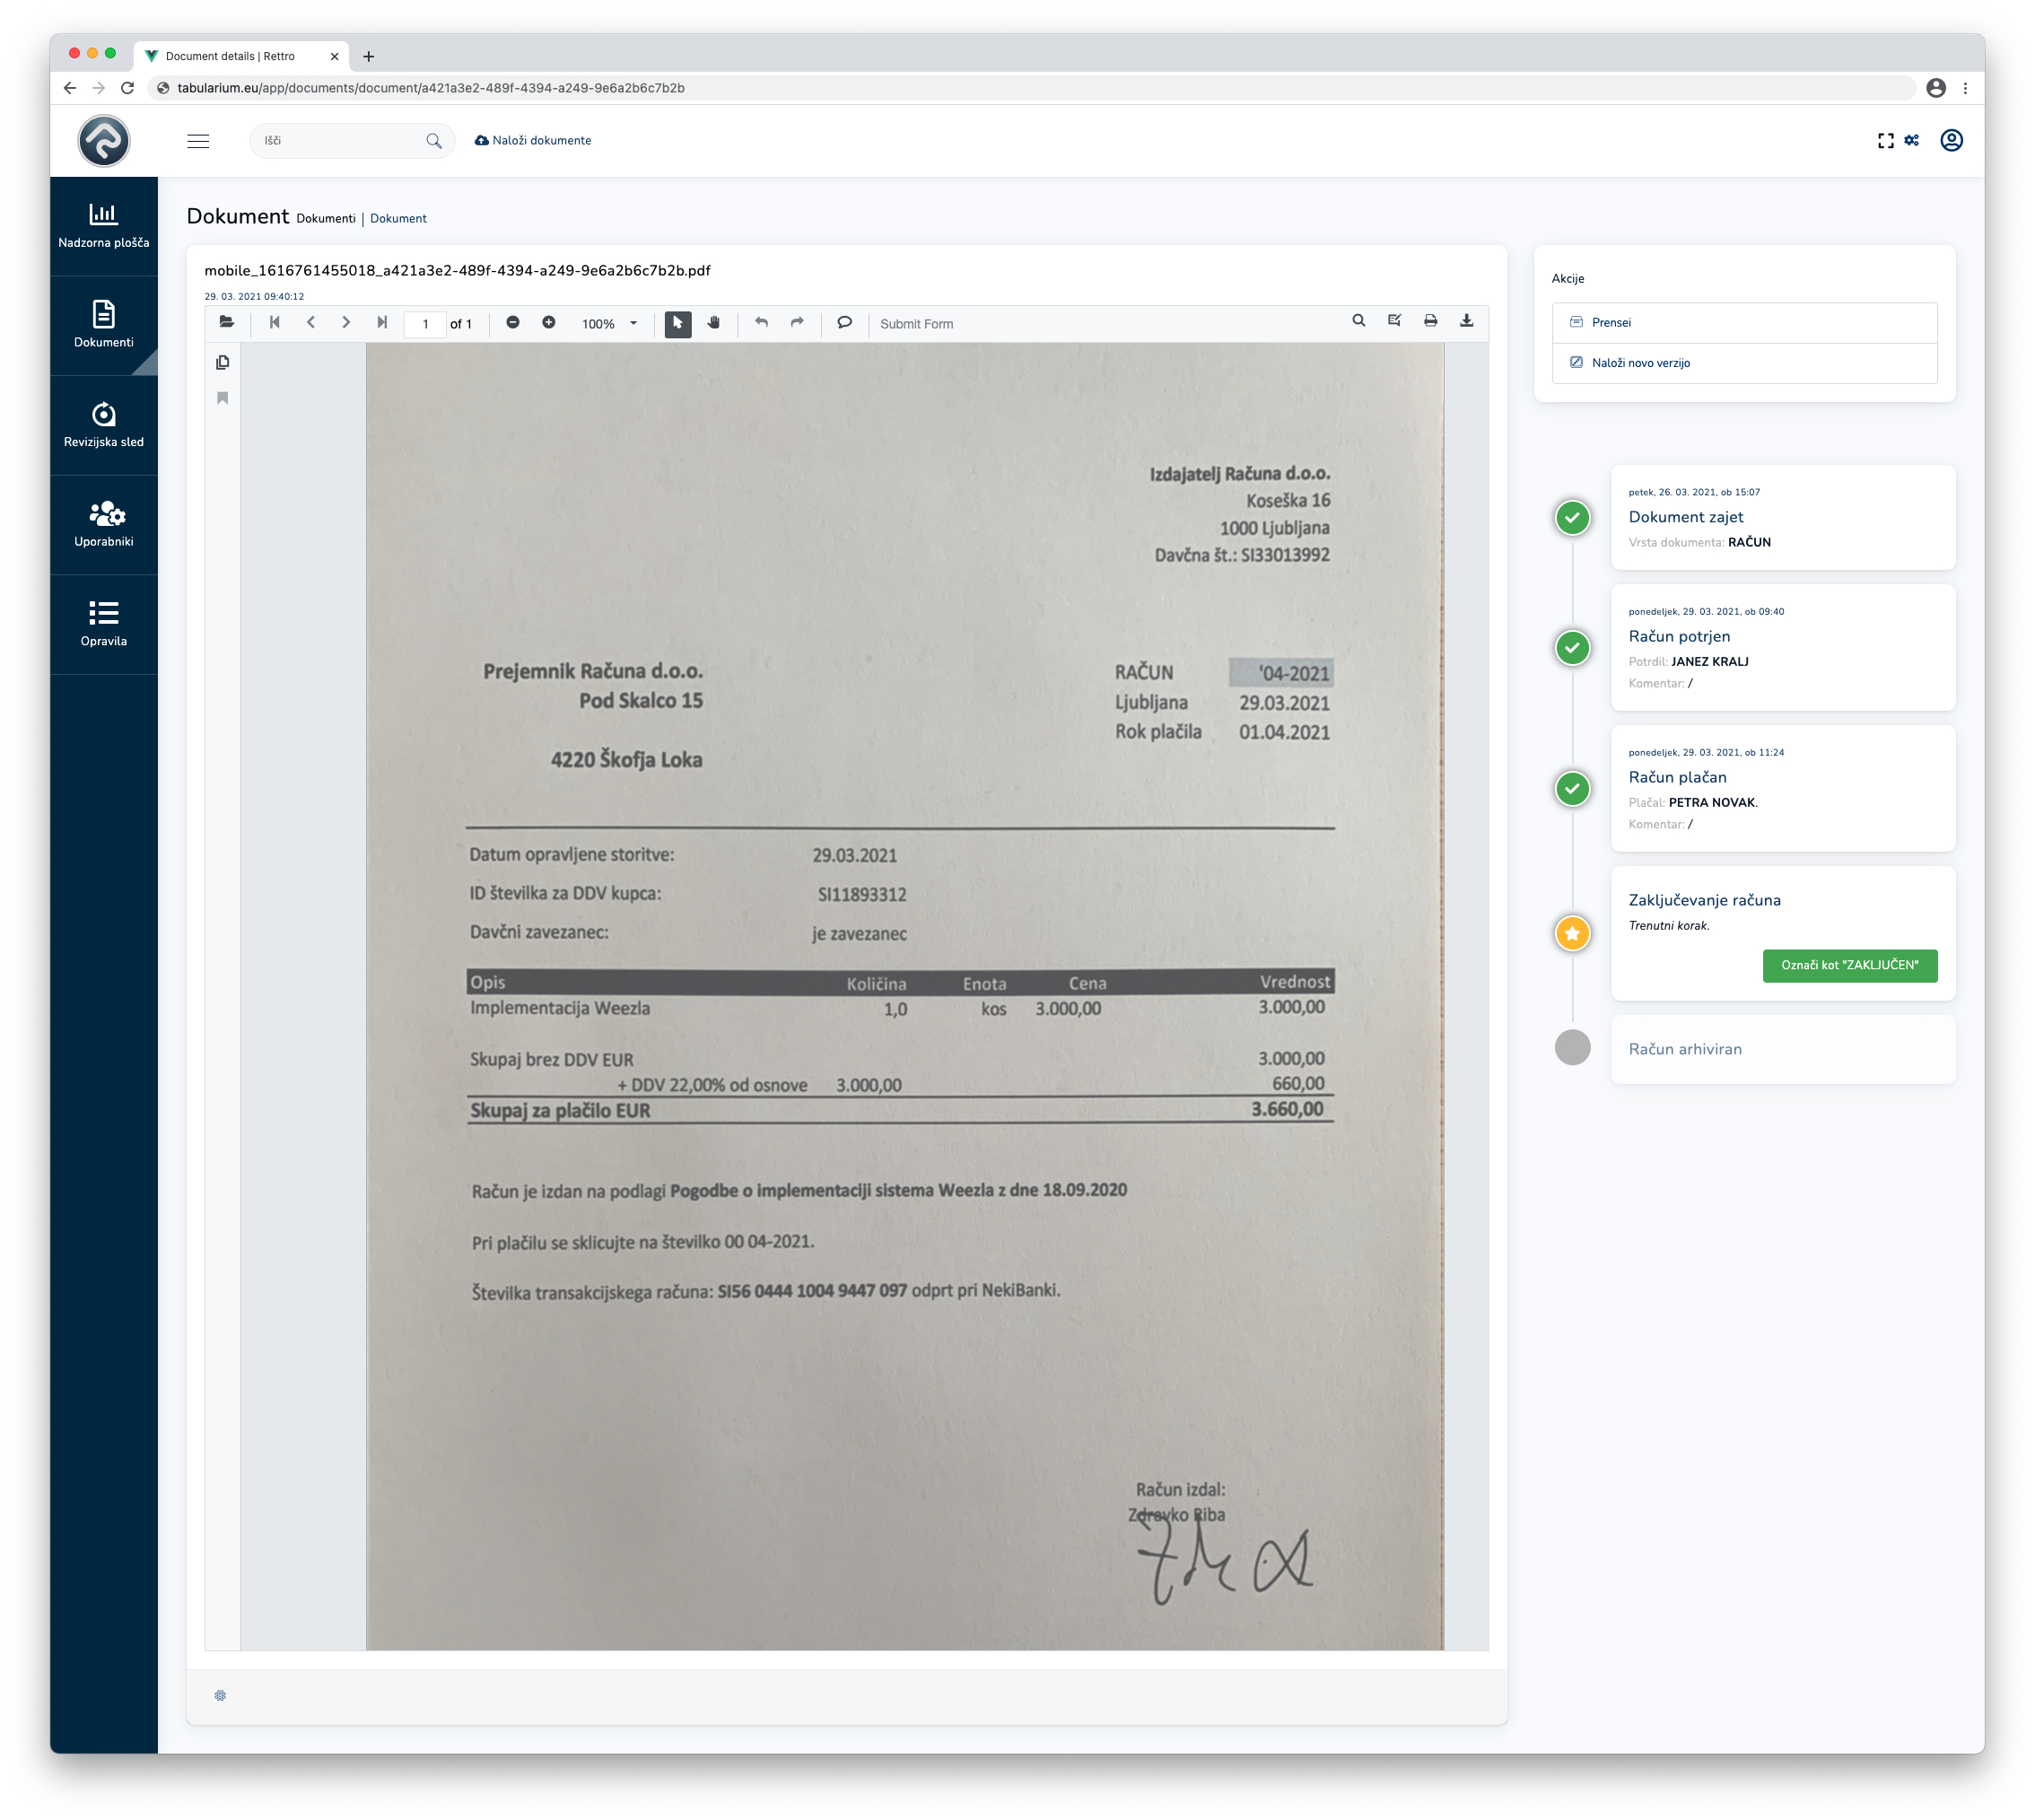Open Revizijska sled in sidebar

click(x=104, y=425)
